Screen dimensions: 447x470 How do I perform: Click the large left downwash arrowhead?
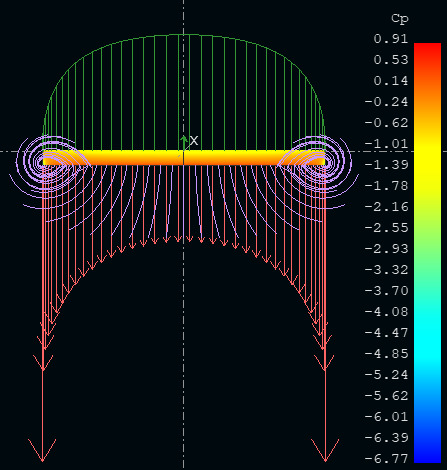coord(42,450)
